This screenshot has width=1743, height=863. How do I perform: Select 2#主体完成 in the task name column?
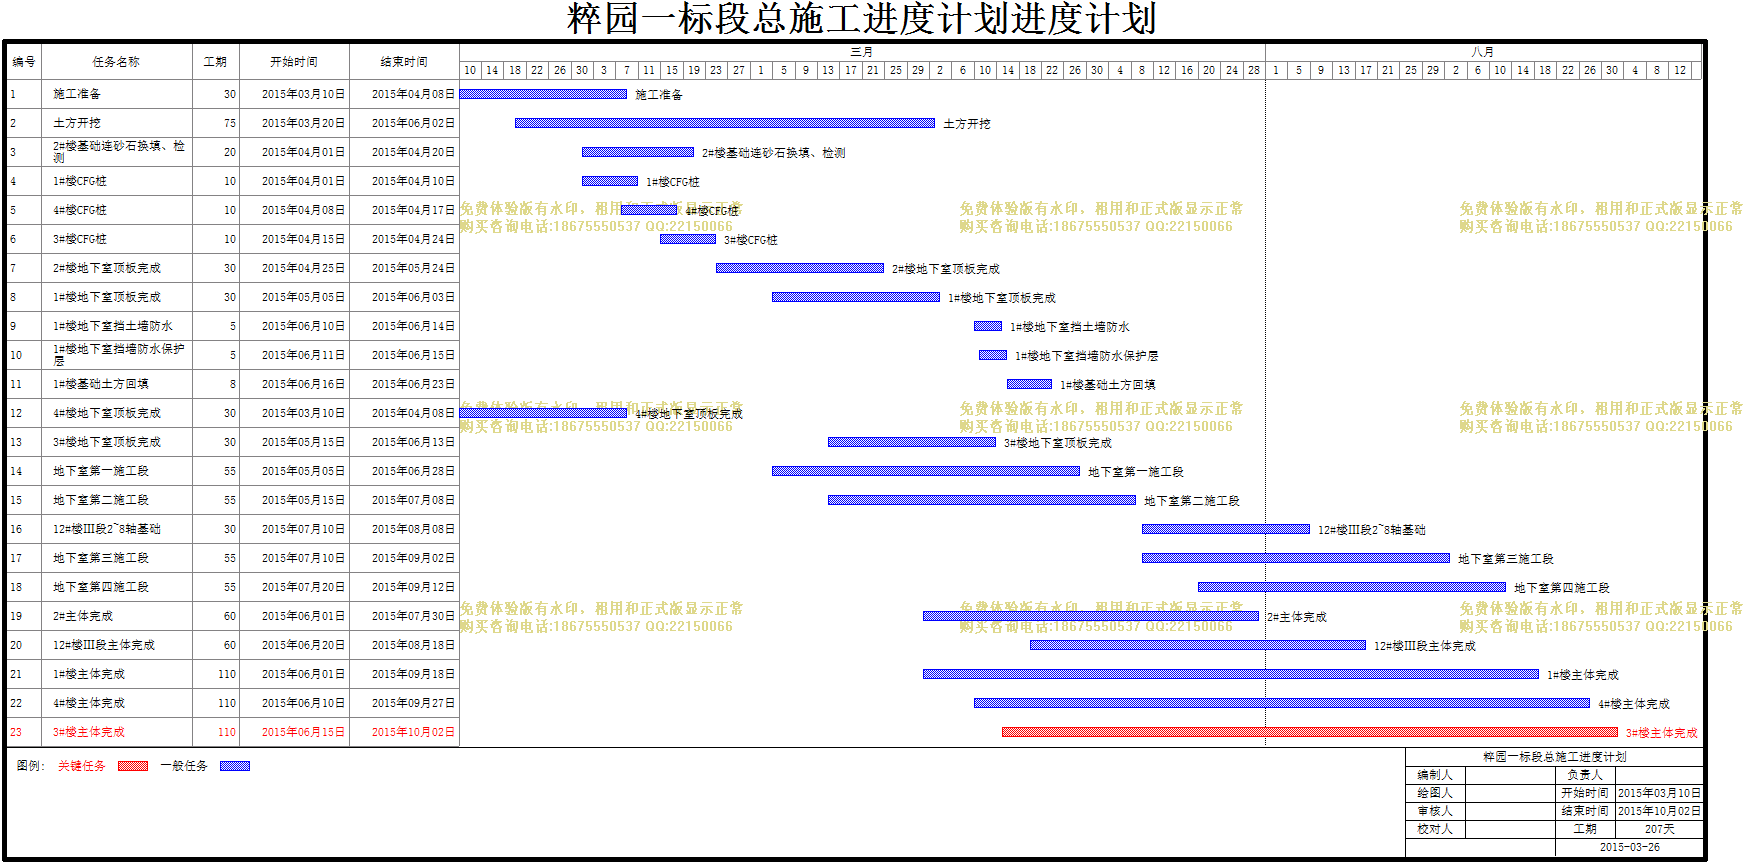pyautogui.click(x=83, y=616)
